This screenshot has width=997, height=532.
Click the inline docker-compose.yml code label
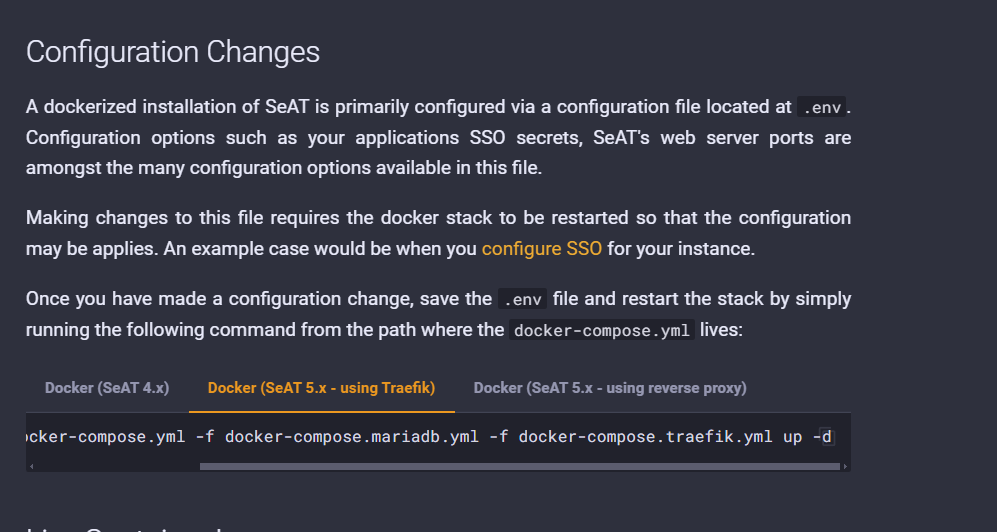click(602, 331)
